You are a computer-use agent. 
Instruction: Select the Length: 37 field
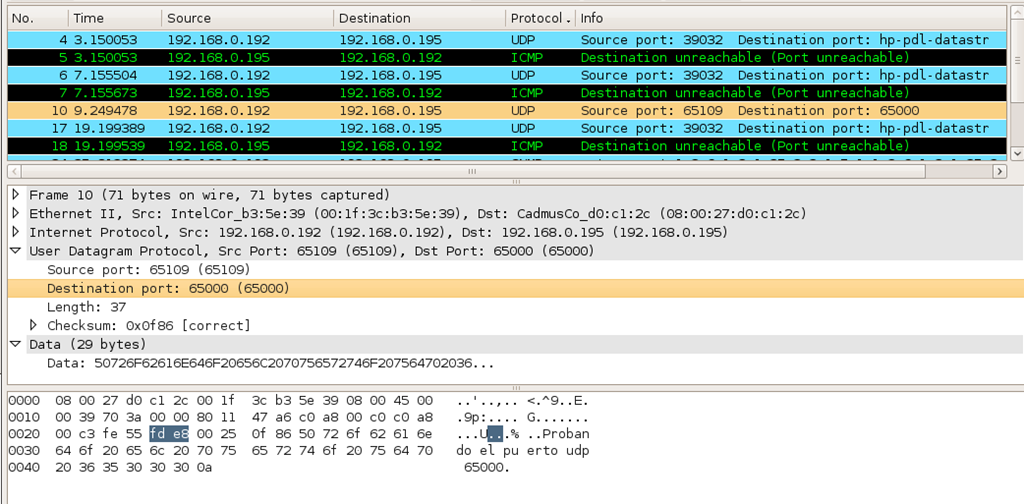click(x=86, y=307)
